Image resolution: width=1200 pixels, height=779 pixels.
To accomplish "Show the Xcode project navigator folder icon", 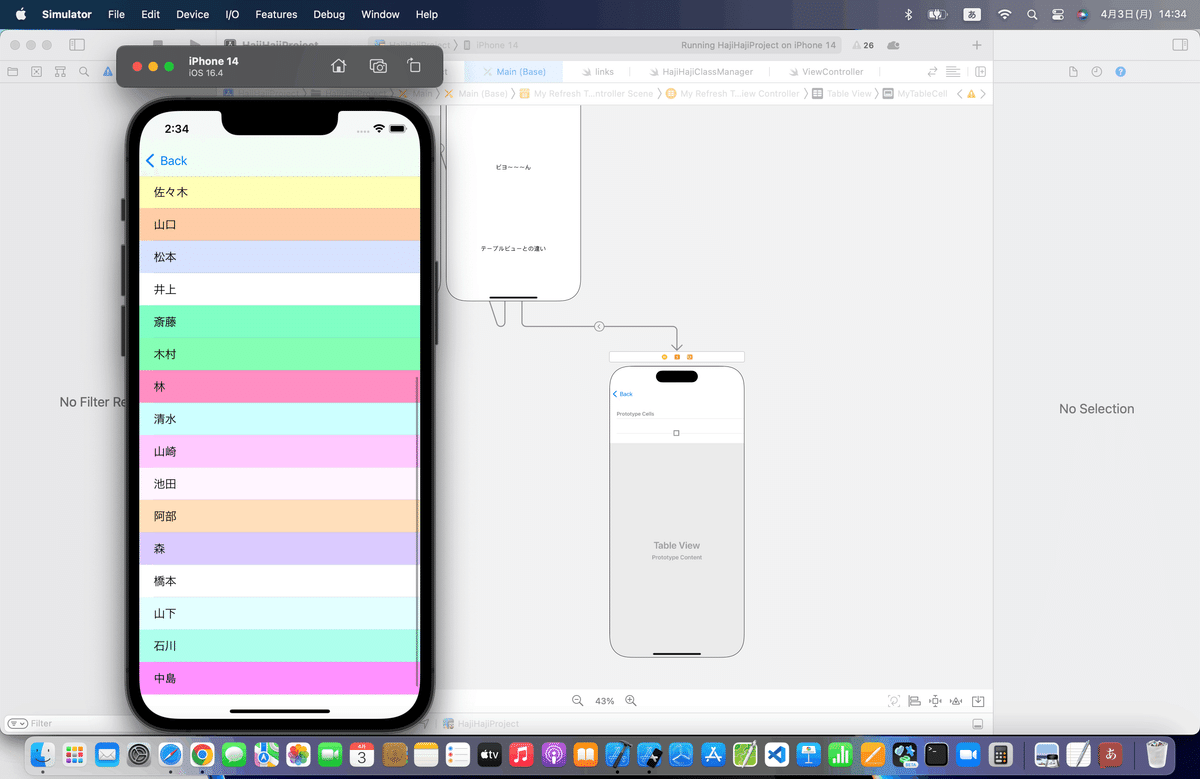I will [x=12, y=72].
